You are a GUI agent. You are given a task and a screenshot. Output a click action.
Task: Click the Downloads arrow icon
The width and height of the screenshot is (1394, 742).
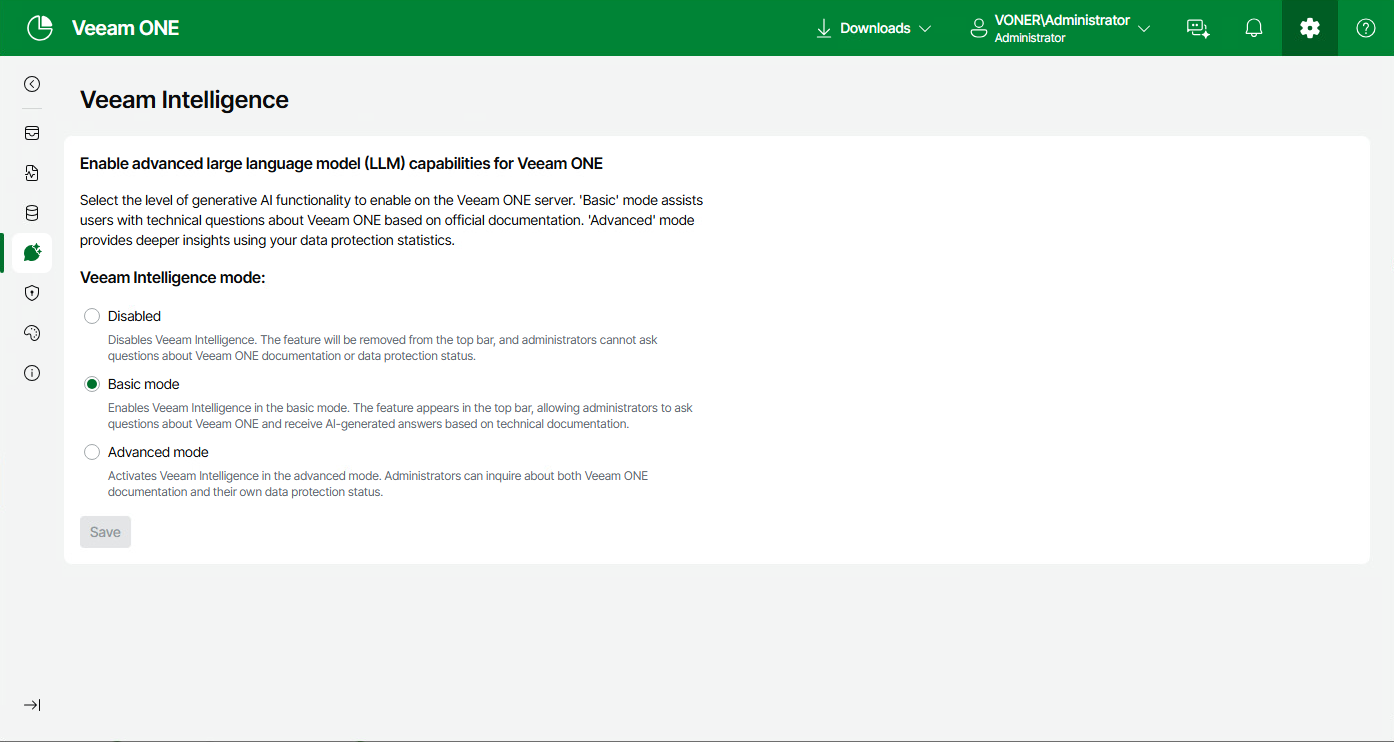tap(824, 28)
